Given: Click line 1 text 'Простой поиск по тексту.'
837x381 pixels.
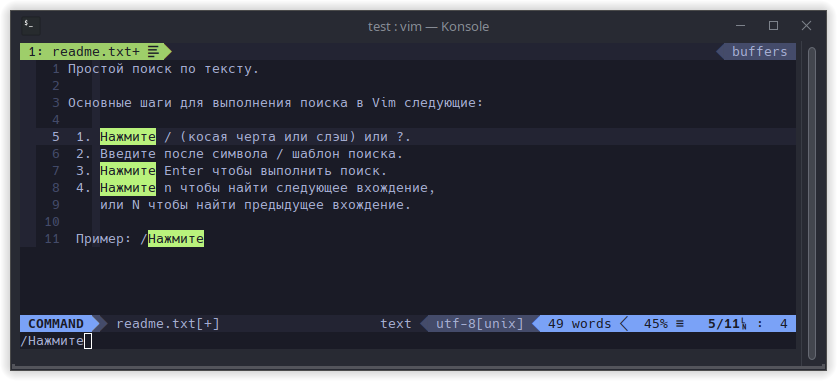Looking at the screenshot, I should tap(163, 69).
